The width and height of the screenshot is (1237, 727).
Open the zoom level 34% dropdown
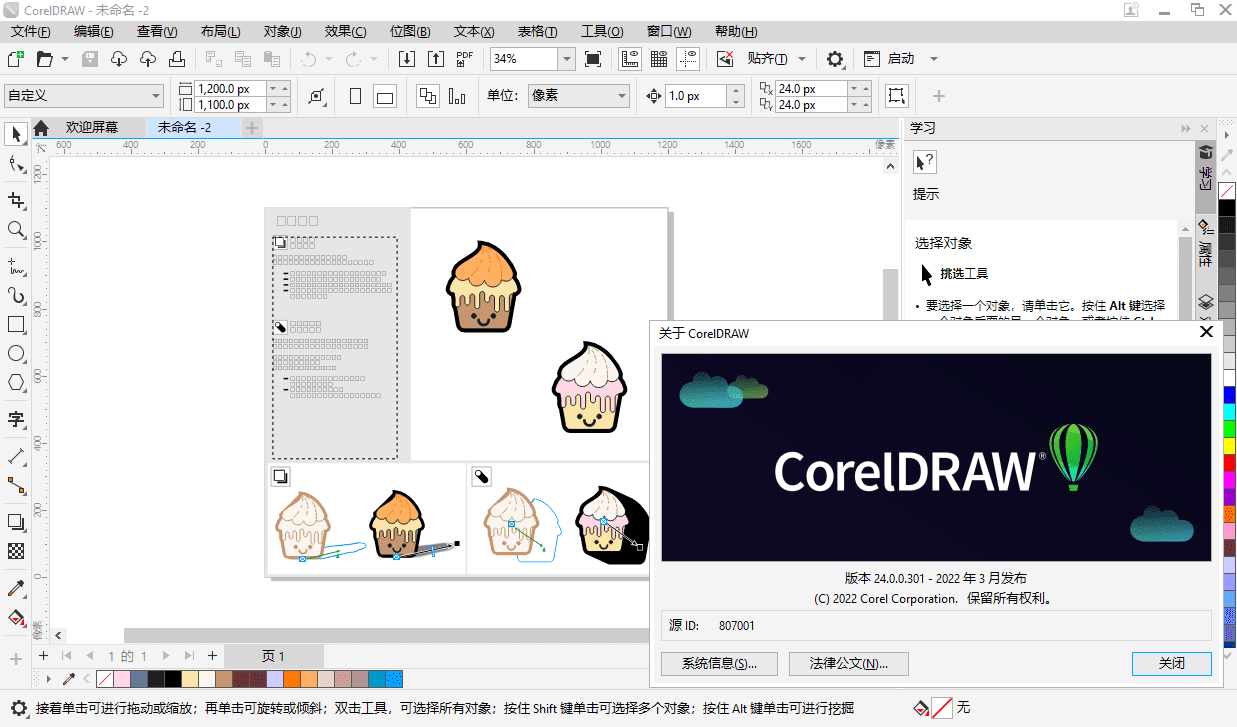point(567,59)
